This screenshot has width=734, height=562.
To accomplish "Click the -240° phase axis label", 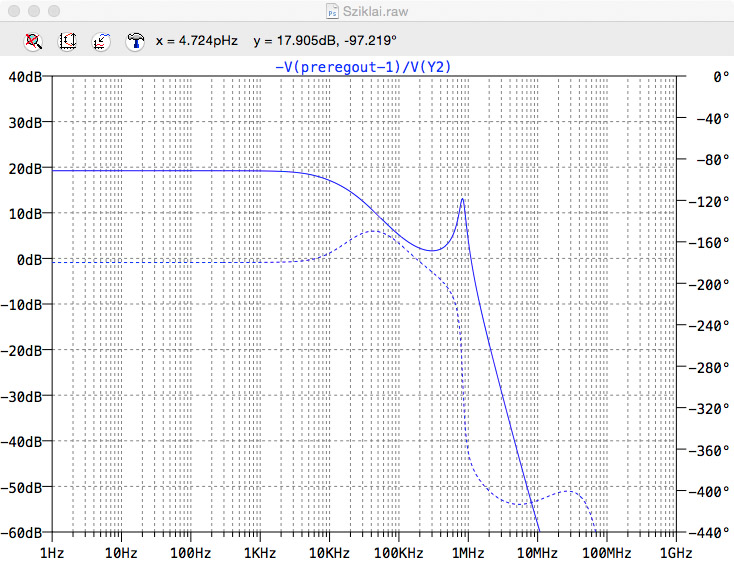I will (710, 326).
